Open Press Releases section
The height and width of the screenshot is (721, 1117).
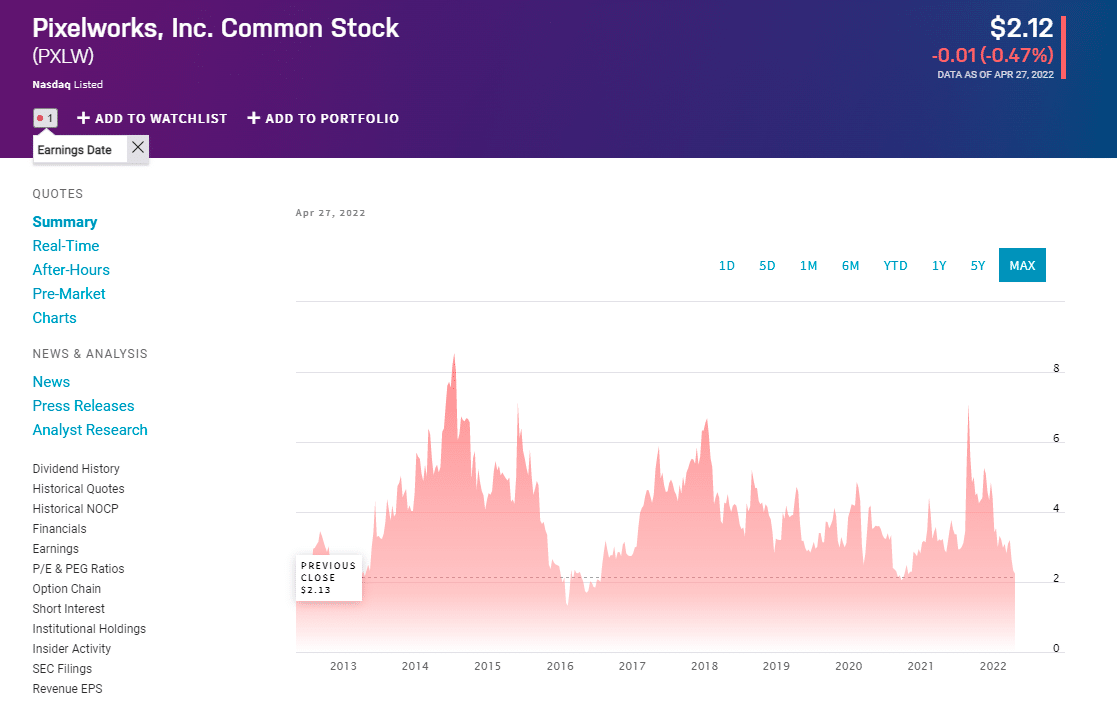tap(83, 406)
